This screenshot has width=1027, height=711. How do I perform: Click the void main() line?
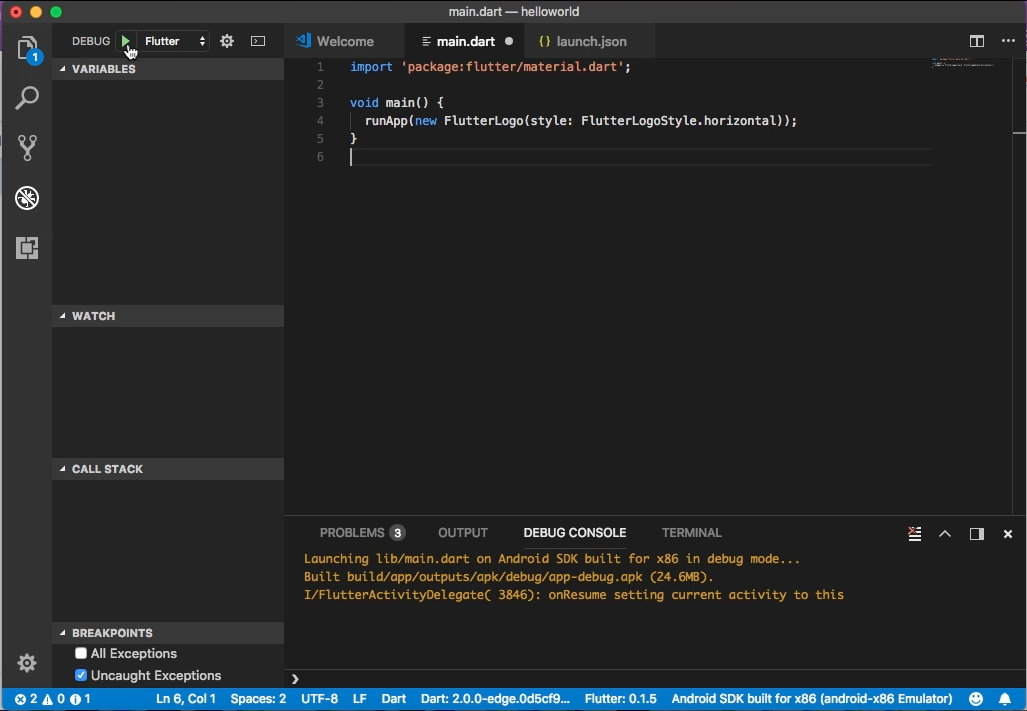tap(397, 103)
